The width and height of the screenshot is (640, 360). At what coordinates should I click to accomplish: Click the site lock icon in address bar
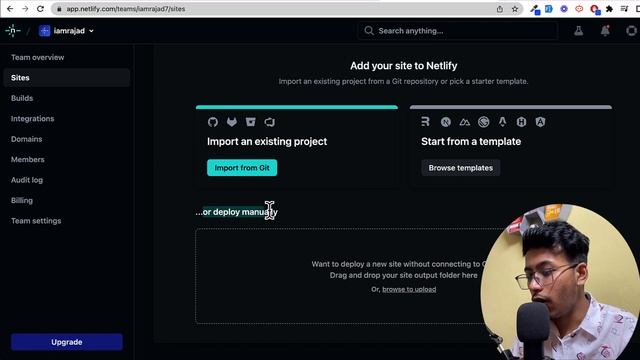(x=59, y=9)
